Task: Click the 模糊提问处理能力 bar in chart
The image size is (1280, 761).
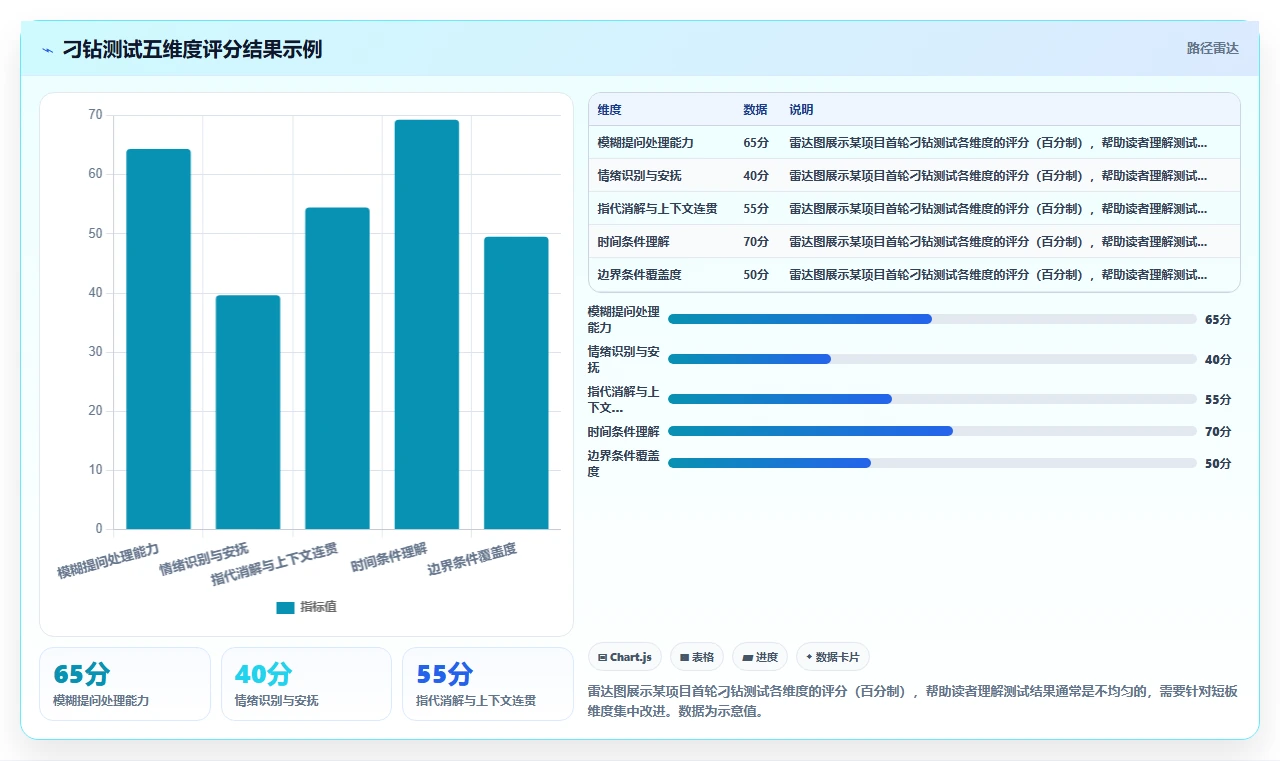Action: [x=158, y=339]
